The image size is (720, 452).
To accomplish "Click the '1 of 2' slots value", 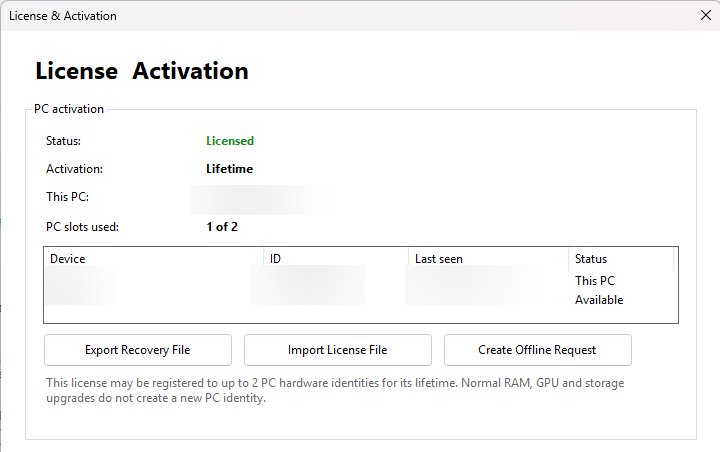I will (222, 227).
